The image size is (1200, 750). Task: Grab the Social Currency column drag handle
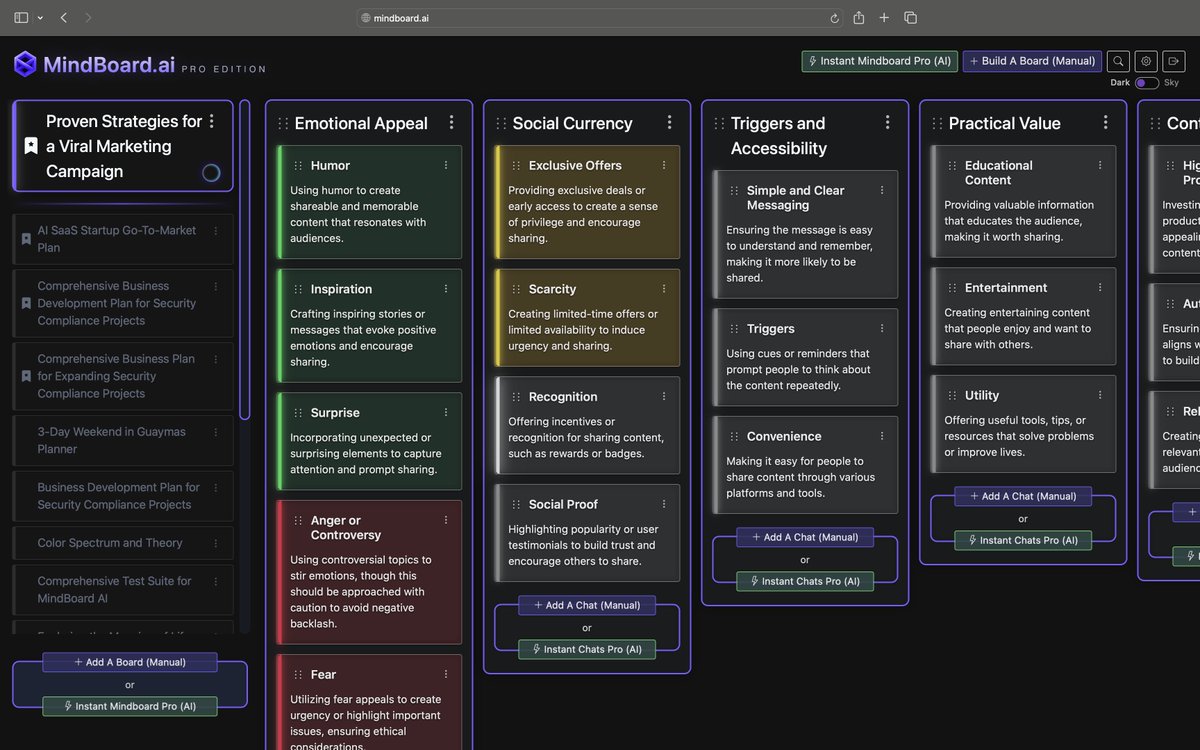tap(501, 124)
